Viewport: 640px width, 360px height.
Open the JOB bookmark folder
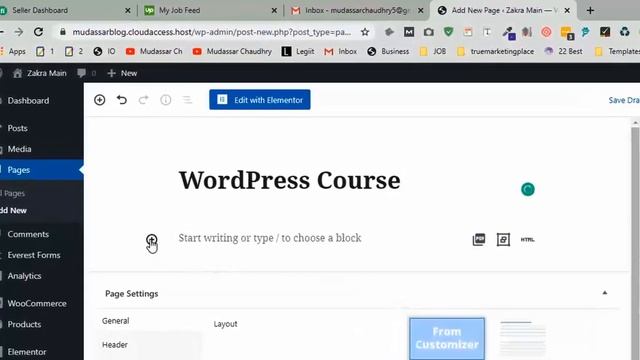pos(433,51)
